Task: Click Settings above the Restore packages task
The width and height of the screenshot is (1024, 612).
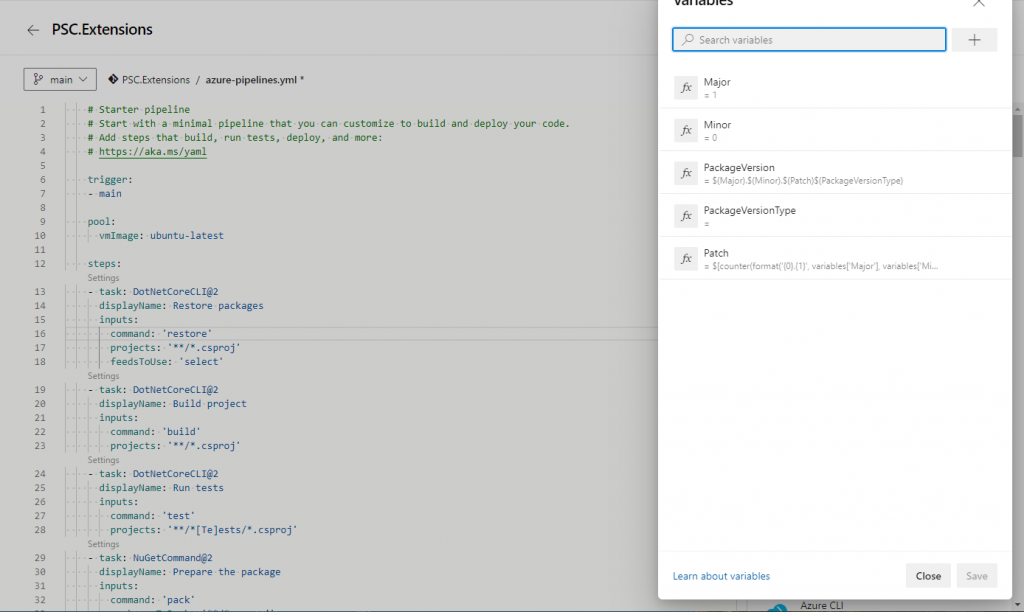Action: 103,278
